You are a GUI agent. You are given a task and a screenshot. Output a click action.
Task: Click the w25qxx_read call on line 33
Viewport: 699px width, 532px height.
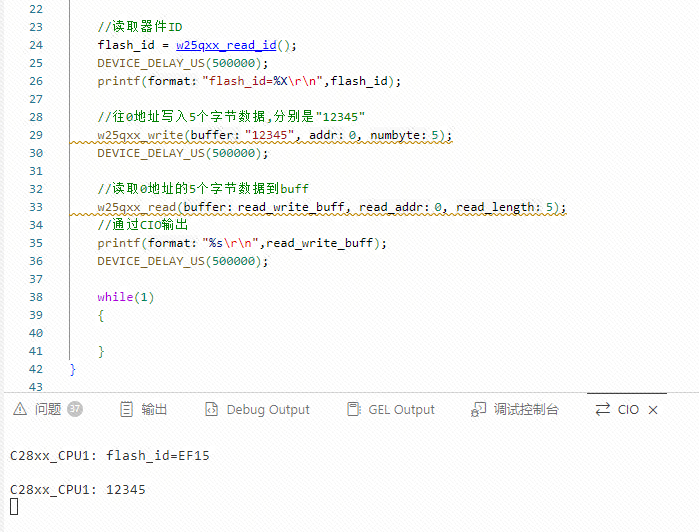332,207
